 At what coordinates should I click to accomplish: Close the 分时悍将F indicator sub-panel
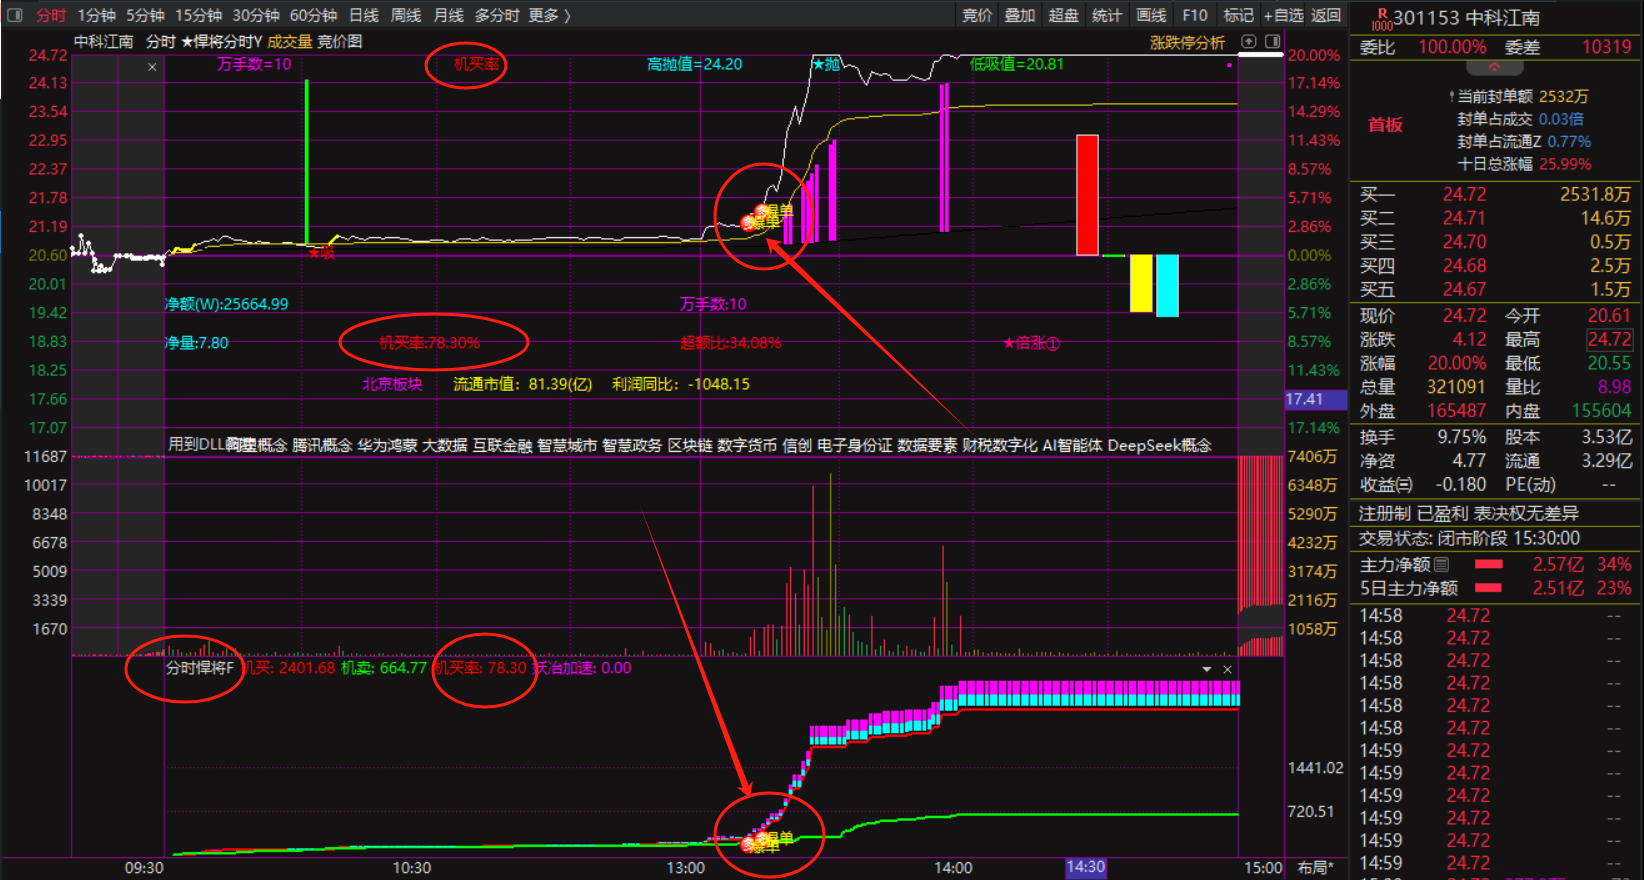[1227, 669]
